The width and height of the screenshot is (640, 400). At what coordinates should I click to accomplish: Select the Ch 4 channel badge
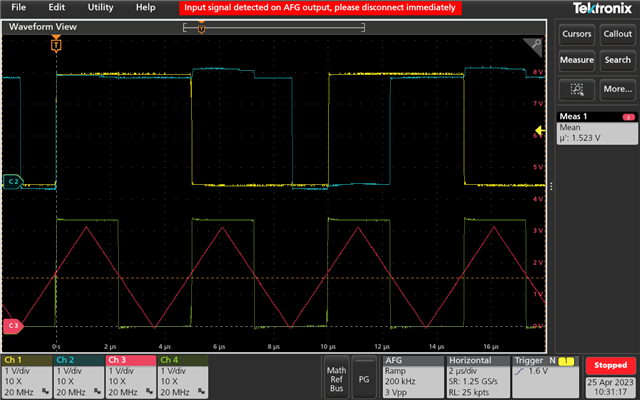pos(182,377)
